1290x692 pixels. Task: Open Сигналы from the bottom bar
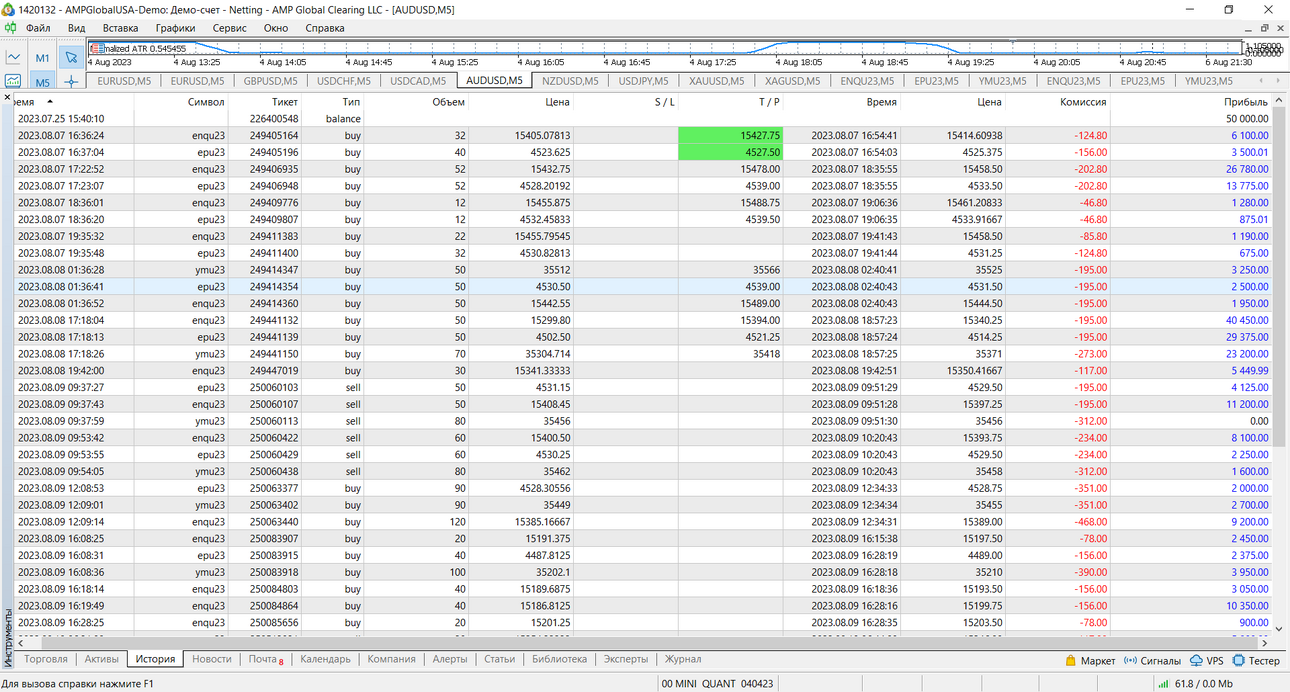[x=1152, y=661]
